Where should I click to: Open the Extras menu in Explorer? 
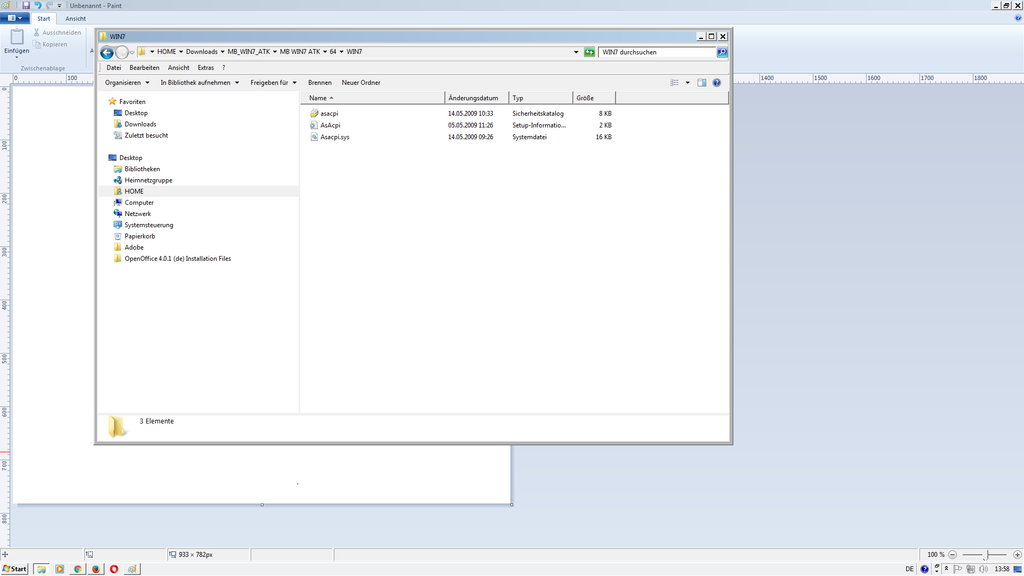coord(206,68)
